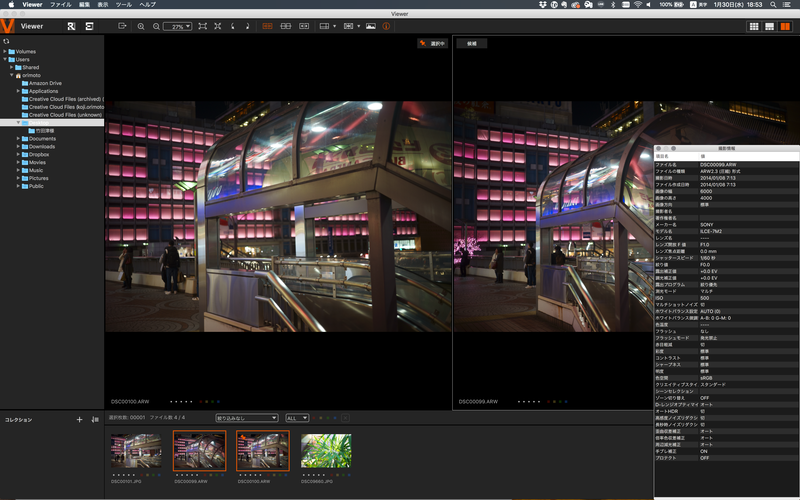Rotate image left icon
The image size is (800, 500).
pyautogui.click(x=233, y=26)
